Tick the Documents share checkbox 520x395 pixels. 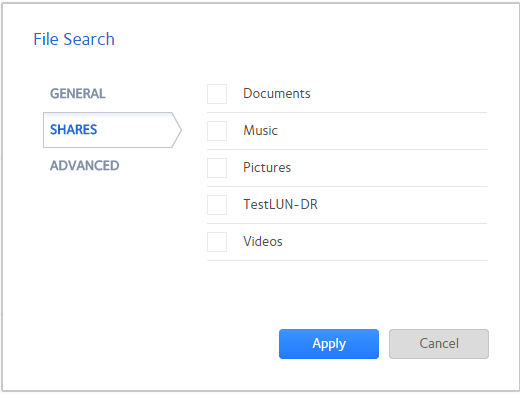(x=217, y=94)
